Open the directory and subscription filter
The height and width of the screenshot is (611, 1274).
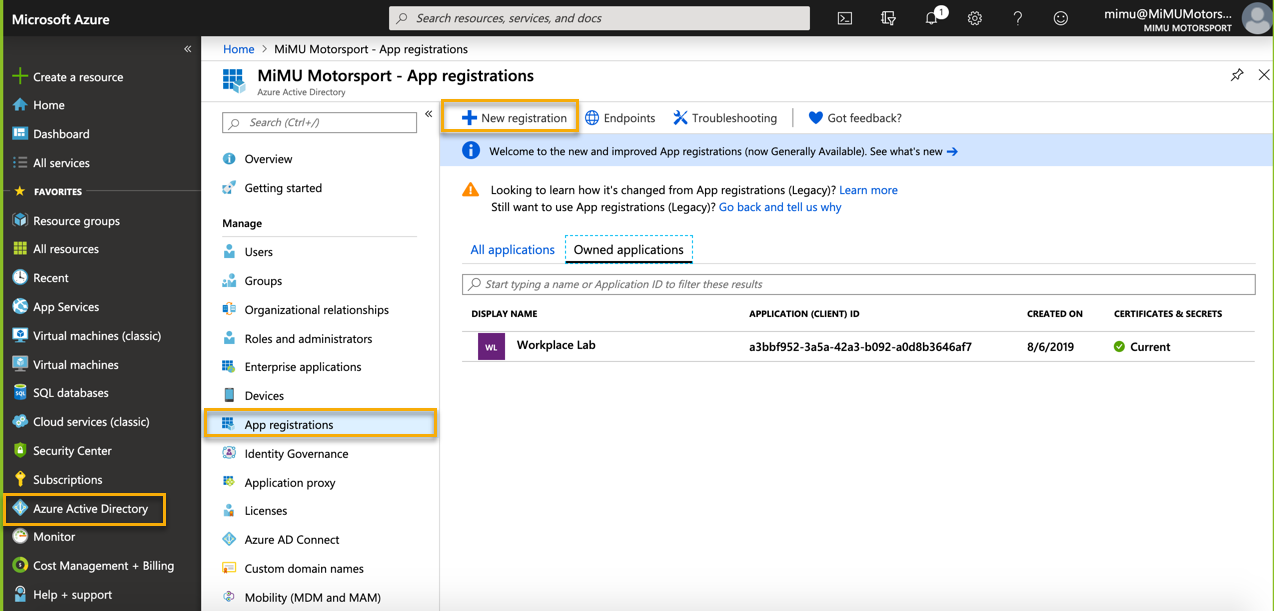pyautogui.click(x=888, y=18)
